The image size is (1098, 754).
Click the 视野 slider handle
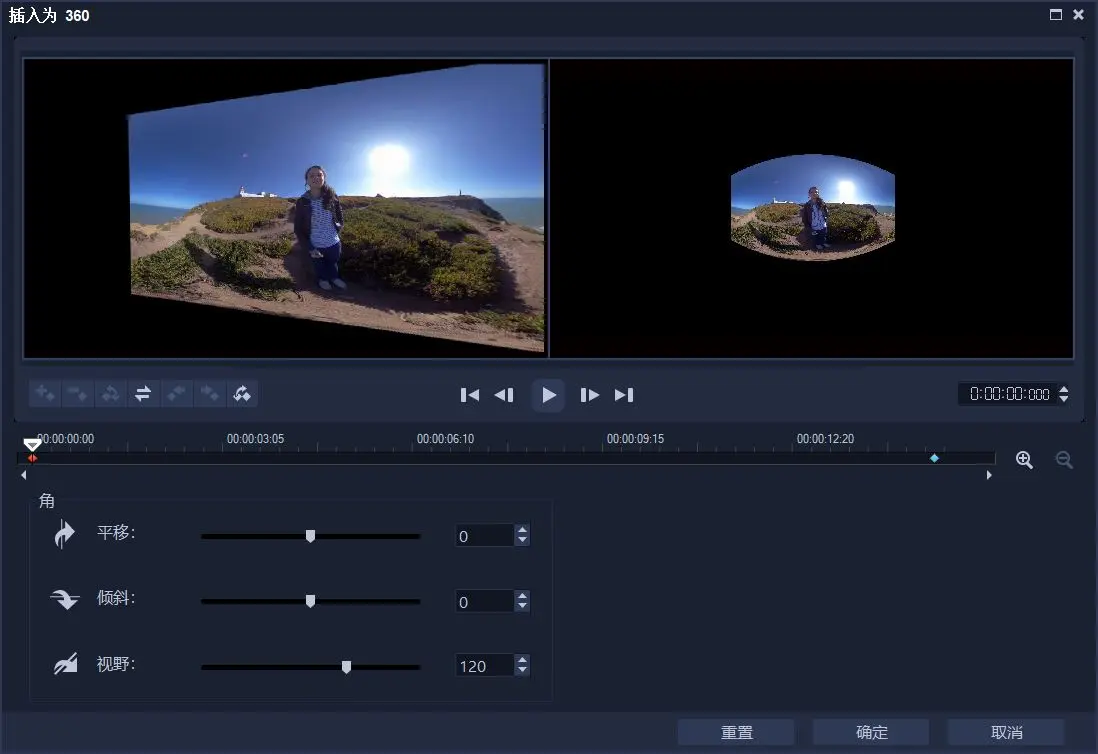click(x=346, y=667)
